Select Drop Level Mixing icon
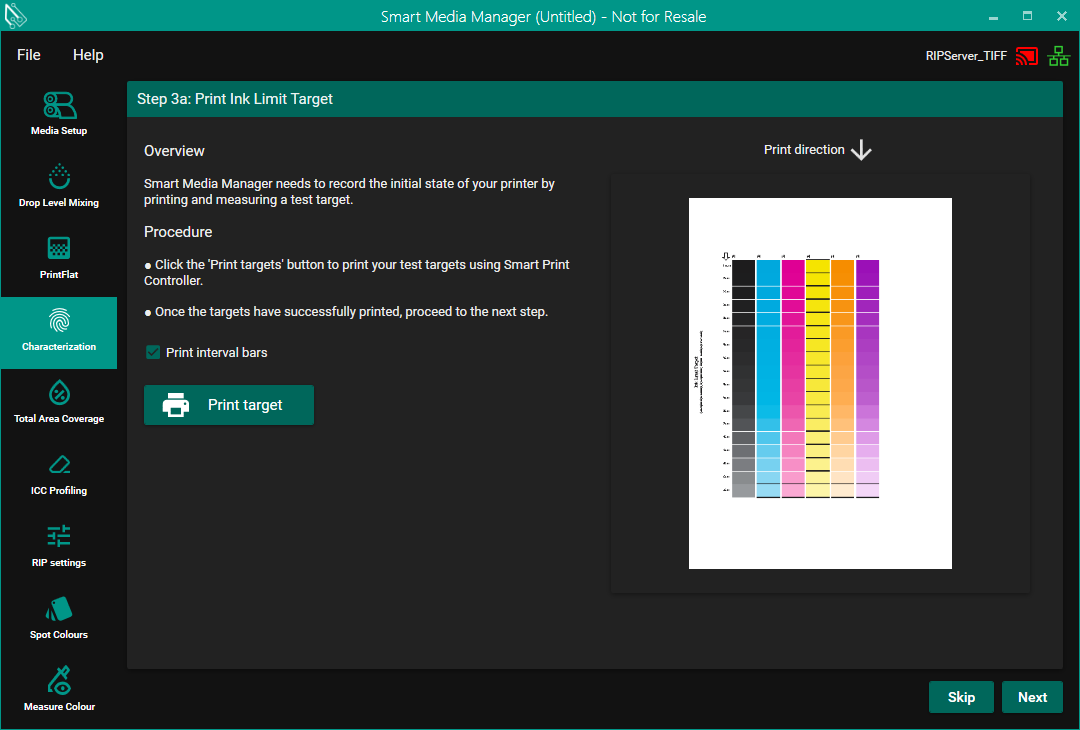The image size is (1080, 730). point(59,177)
